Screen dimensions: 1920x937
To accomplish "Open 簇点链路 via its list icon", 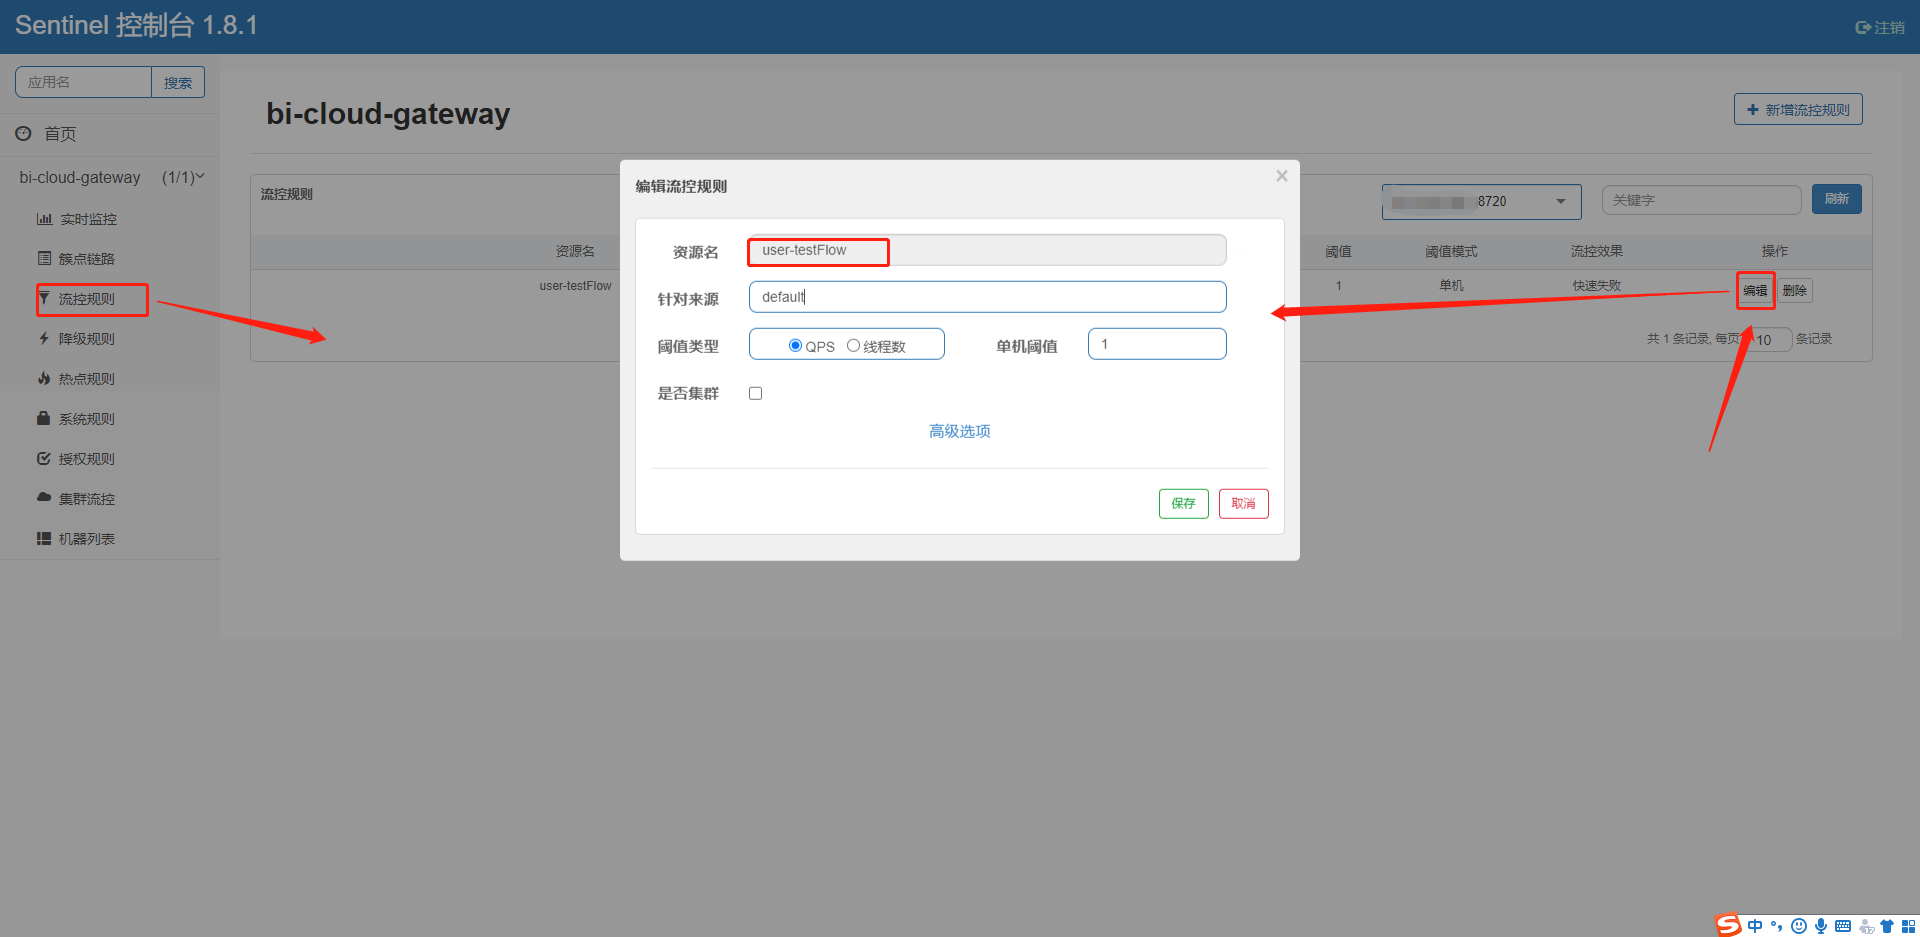I will click(44, 259).
